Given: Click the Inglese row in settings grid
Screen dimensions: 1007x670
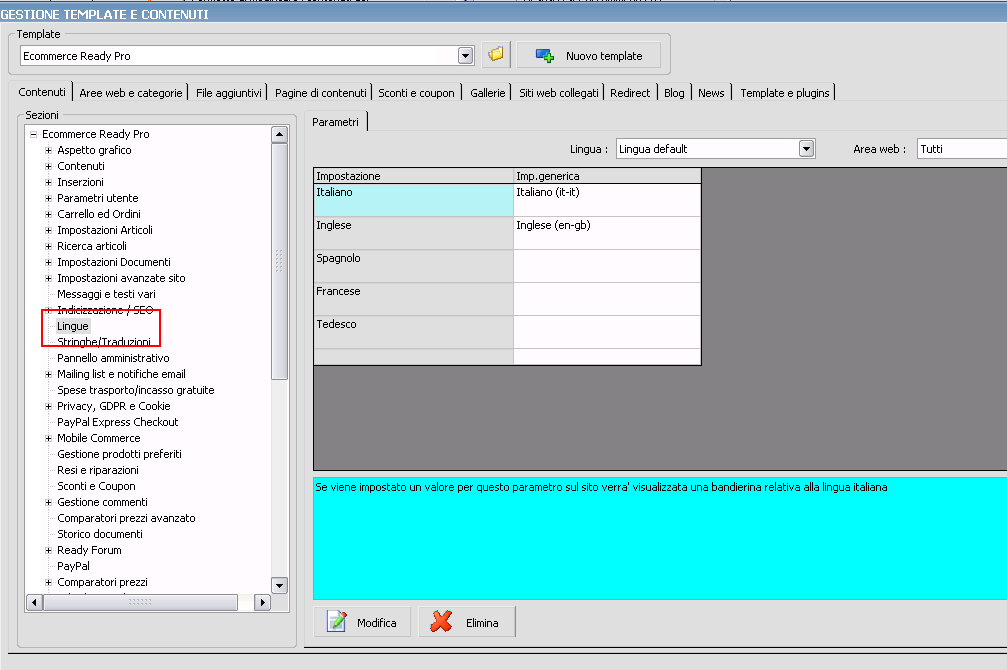Looking at the screenshot, I should 413,232.
